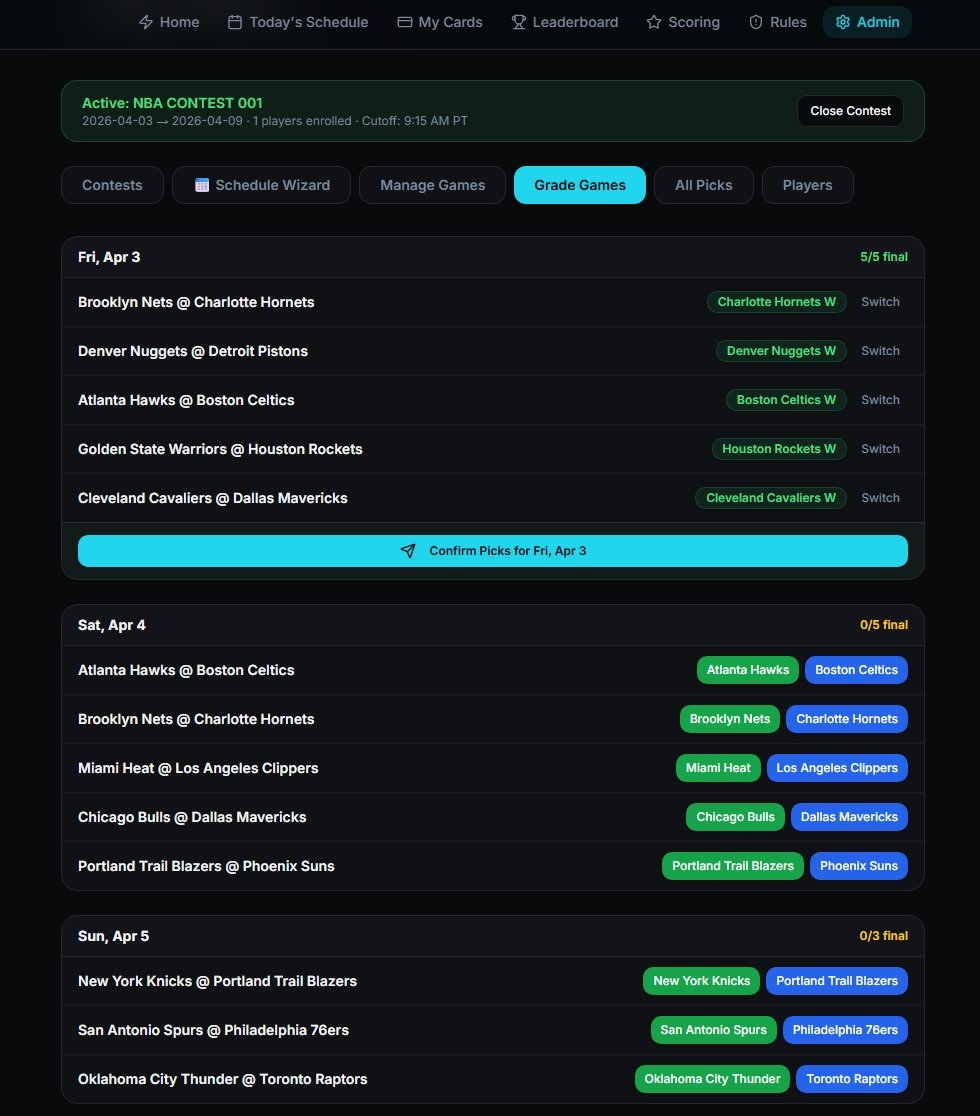
Task: Switch the Brooklyn Nets @ Charlotte Hornets result
Action: tap(880, 302)
